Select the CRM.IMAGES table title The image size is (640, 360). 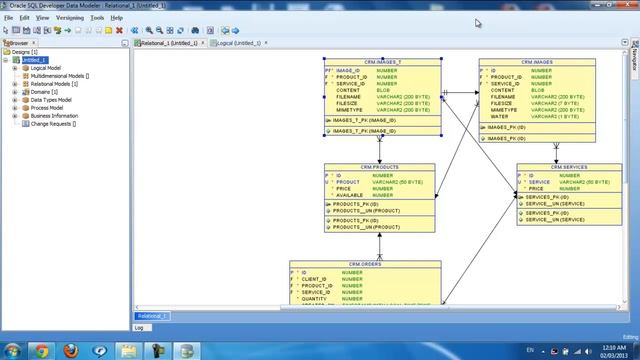537,62
